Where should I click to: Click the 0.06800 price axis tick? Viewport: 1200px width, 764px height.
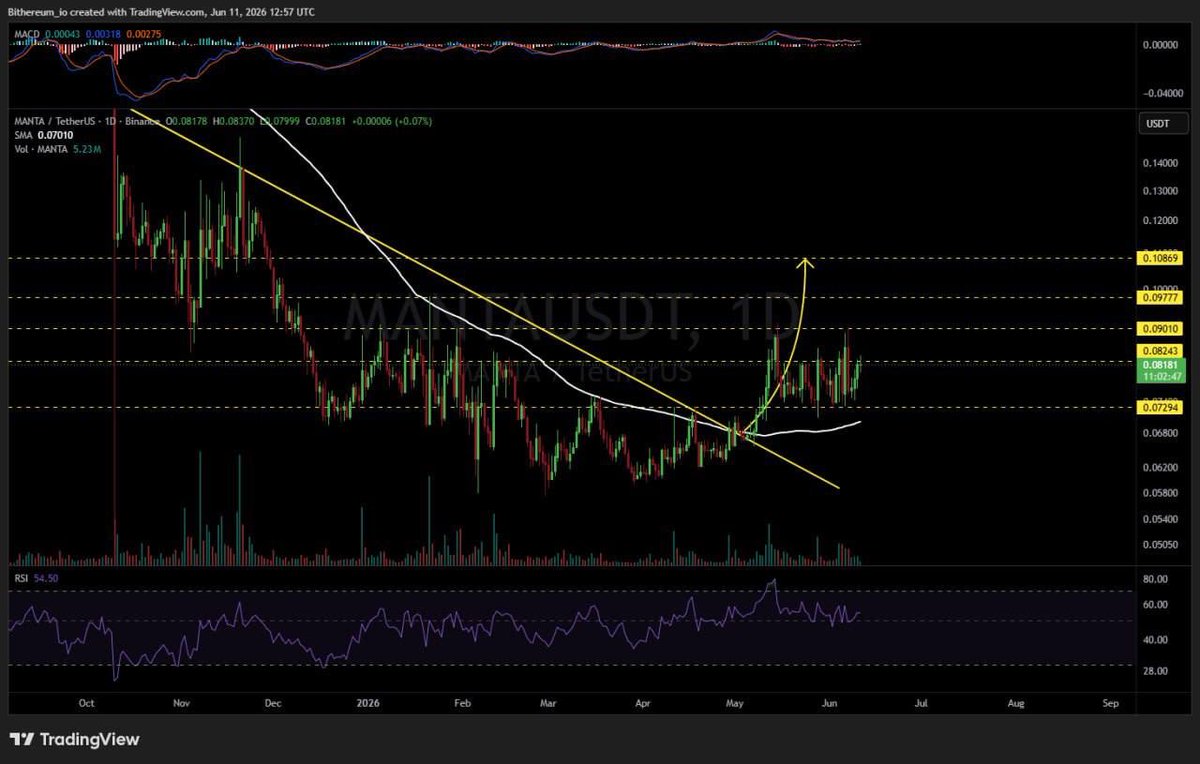[1158, 434]
